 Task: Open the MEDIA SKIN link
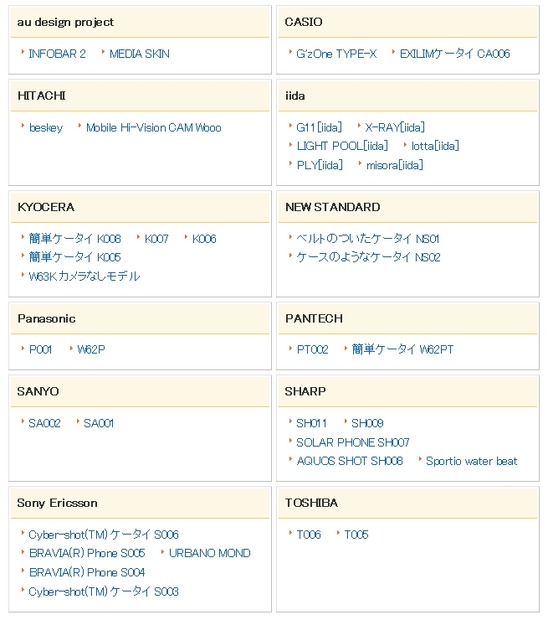pyautogui.click(x=139, y=54)
